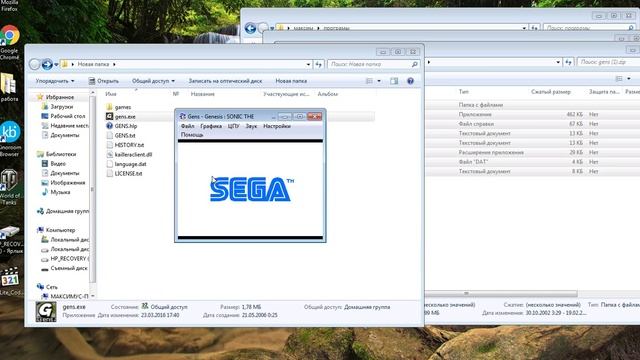Click the Открыть toolbar button

[x=104, y=81]
